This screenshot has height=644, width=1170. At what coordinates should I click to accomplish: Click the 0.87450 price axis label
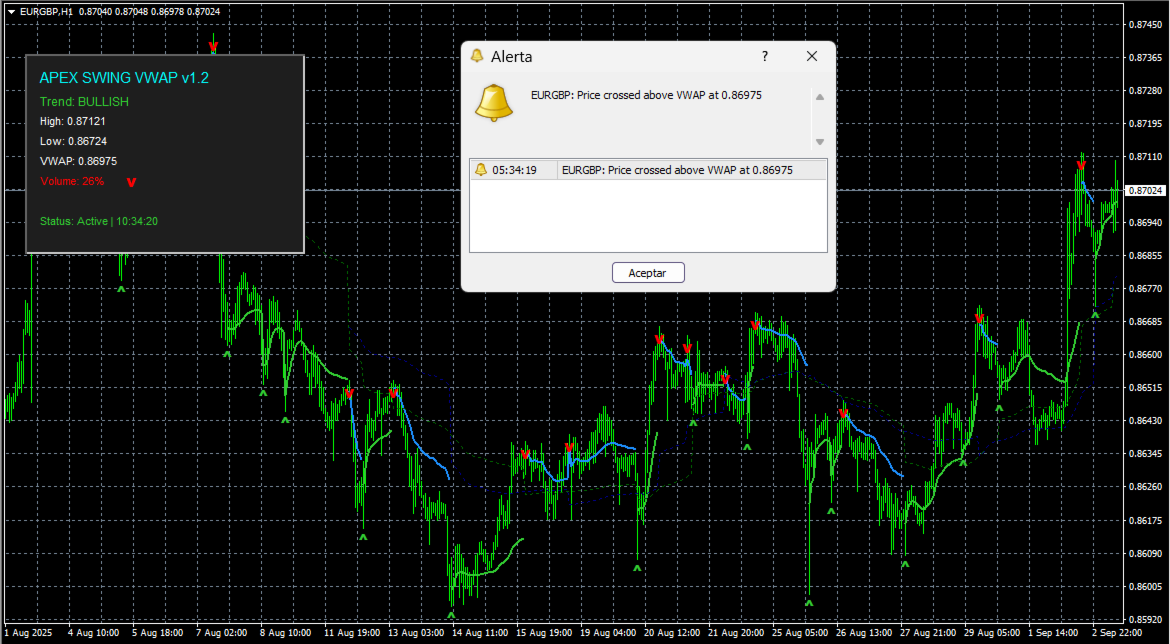click(1144, 25)
